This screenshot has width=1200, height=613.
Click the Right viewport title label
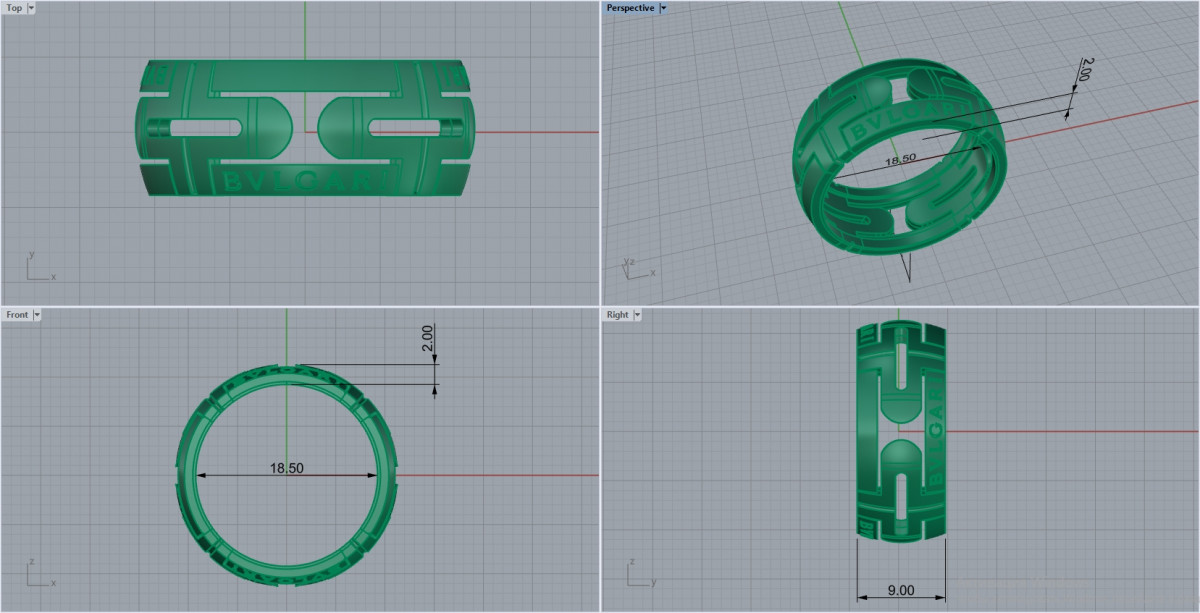pyautogui.click(x=617, y=315)
